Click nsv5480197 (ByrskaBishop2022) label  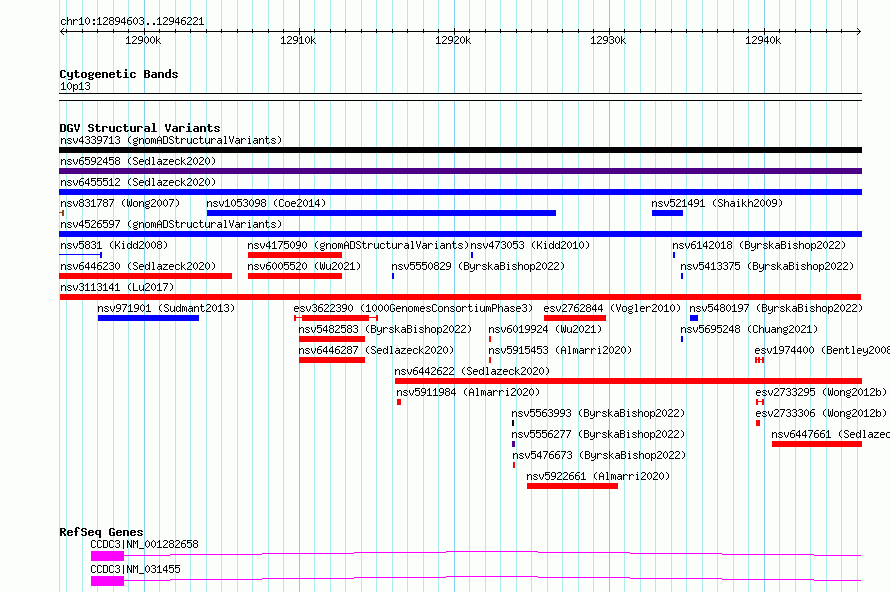(776, 308)
